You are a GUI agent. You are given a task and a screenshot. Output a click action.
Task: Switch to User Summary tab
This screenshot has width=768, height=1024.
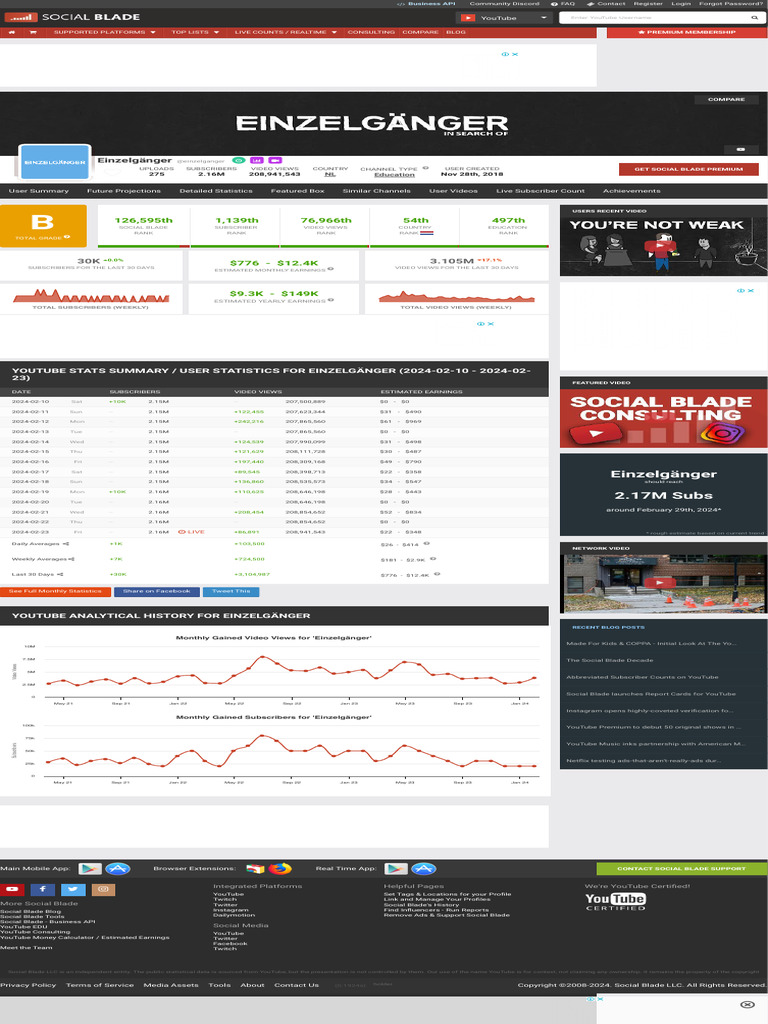[39, 191]
